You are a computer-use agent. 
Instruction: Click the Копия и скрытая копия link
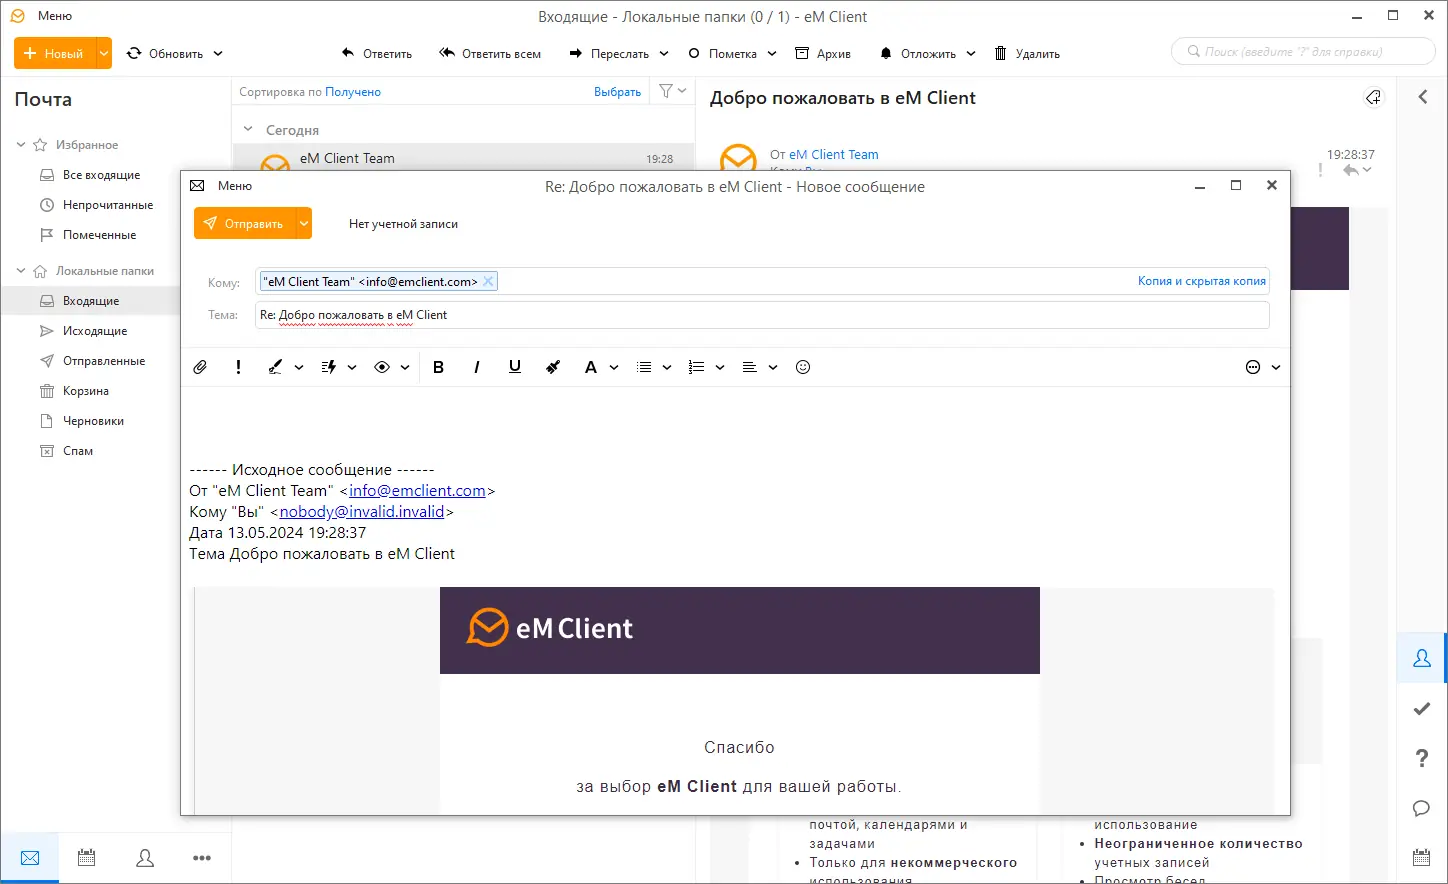tap(1202, 281)
